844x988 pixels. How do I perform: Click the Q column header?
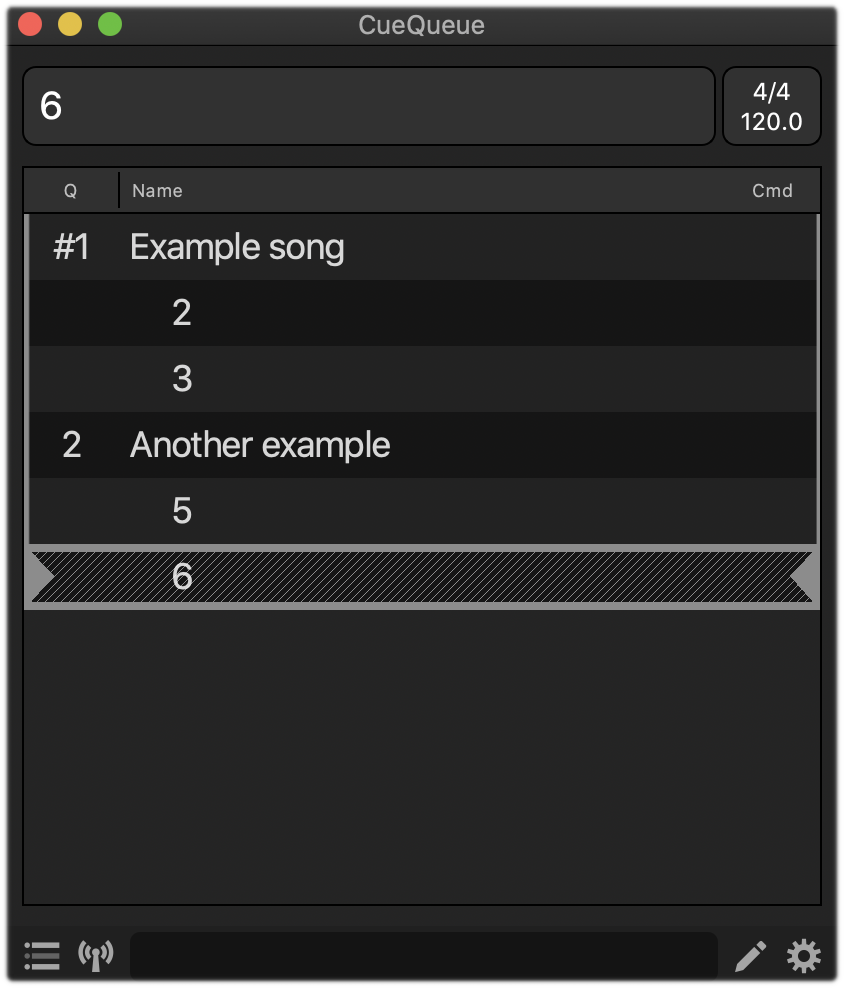[x=70, y=190]
